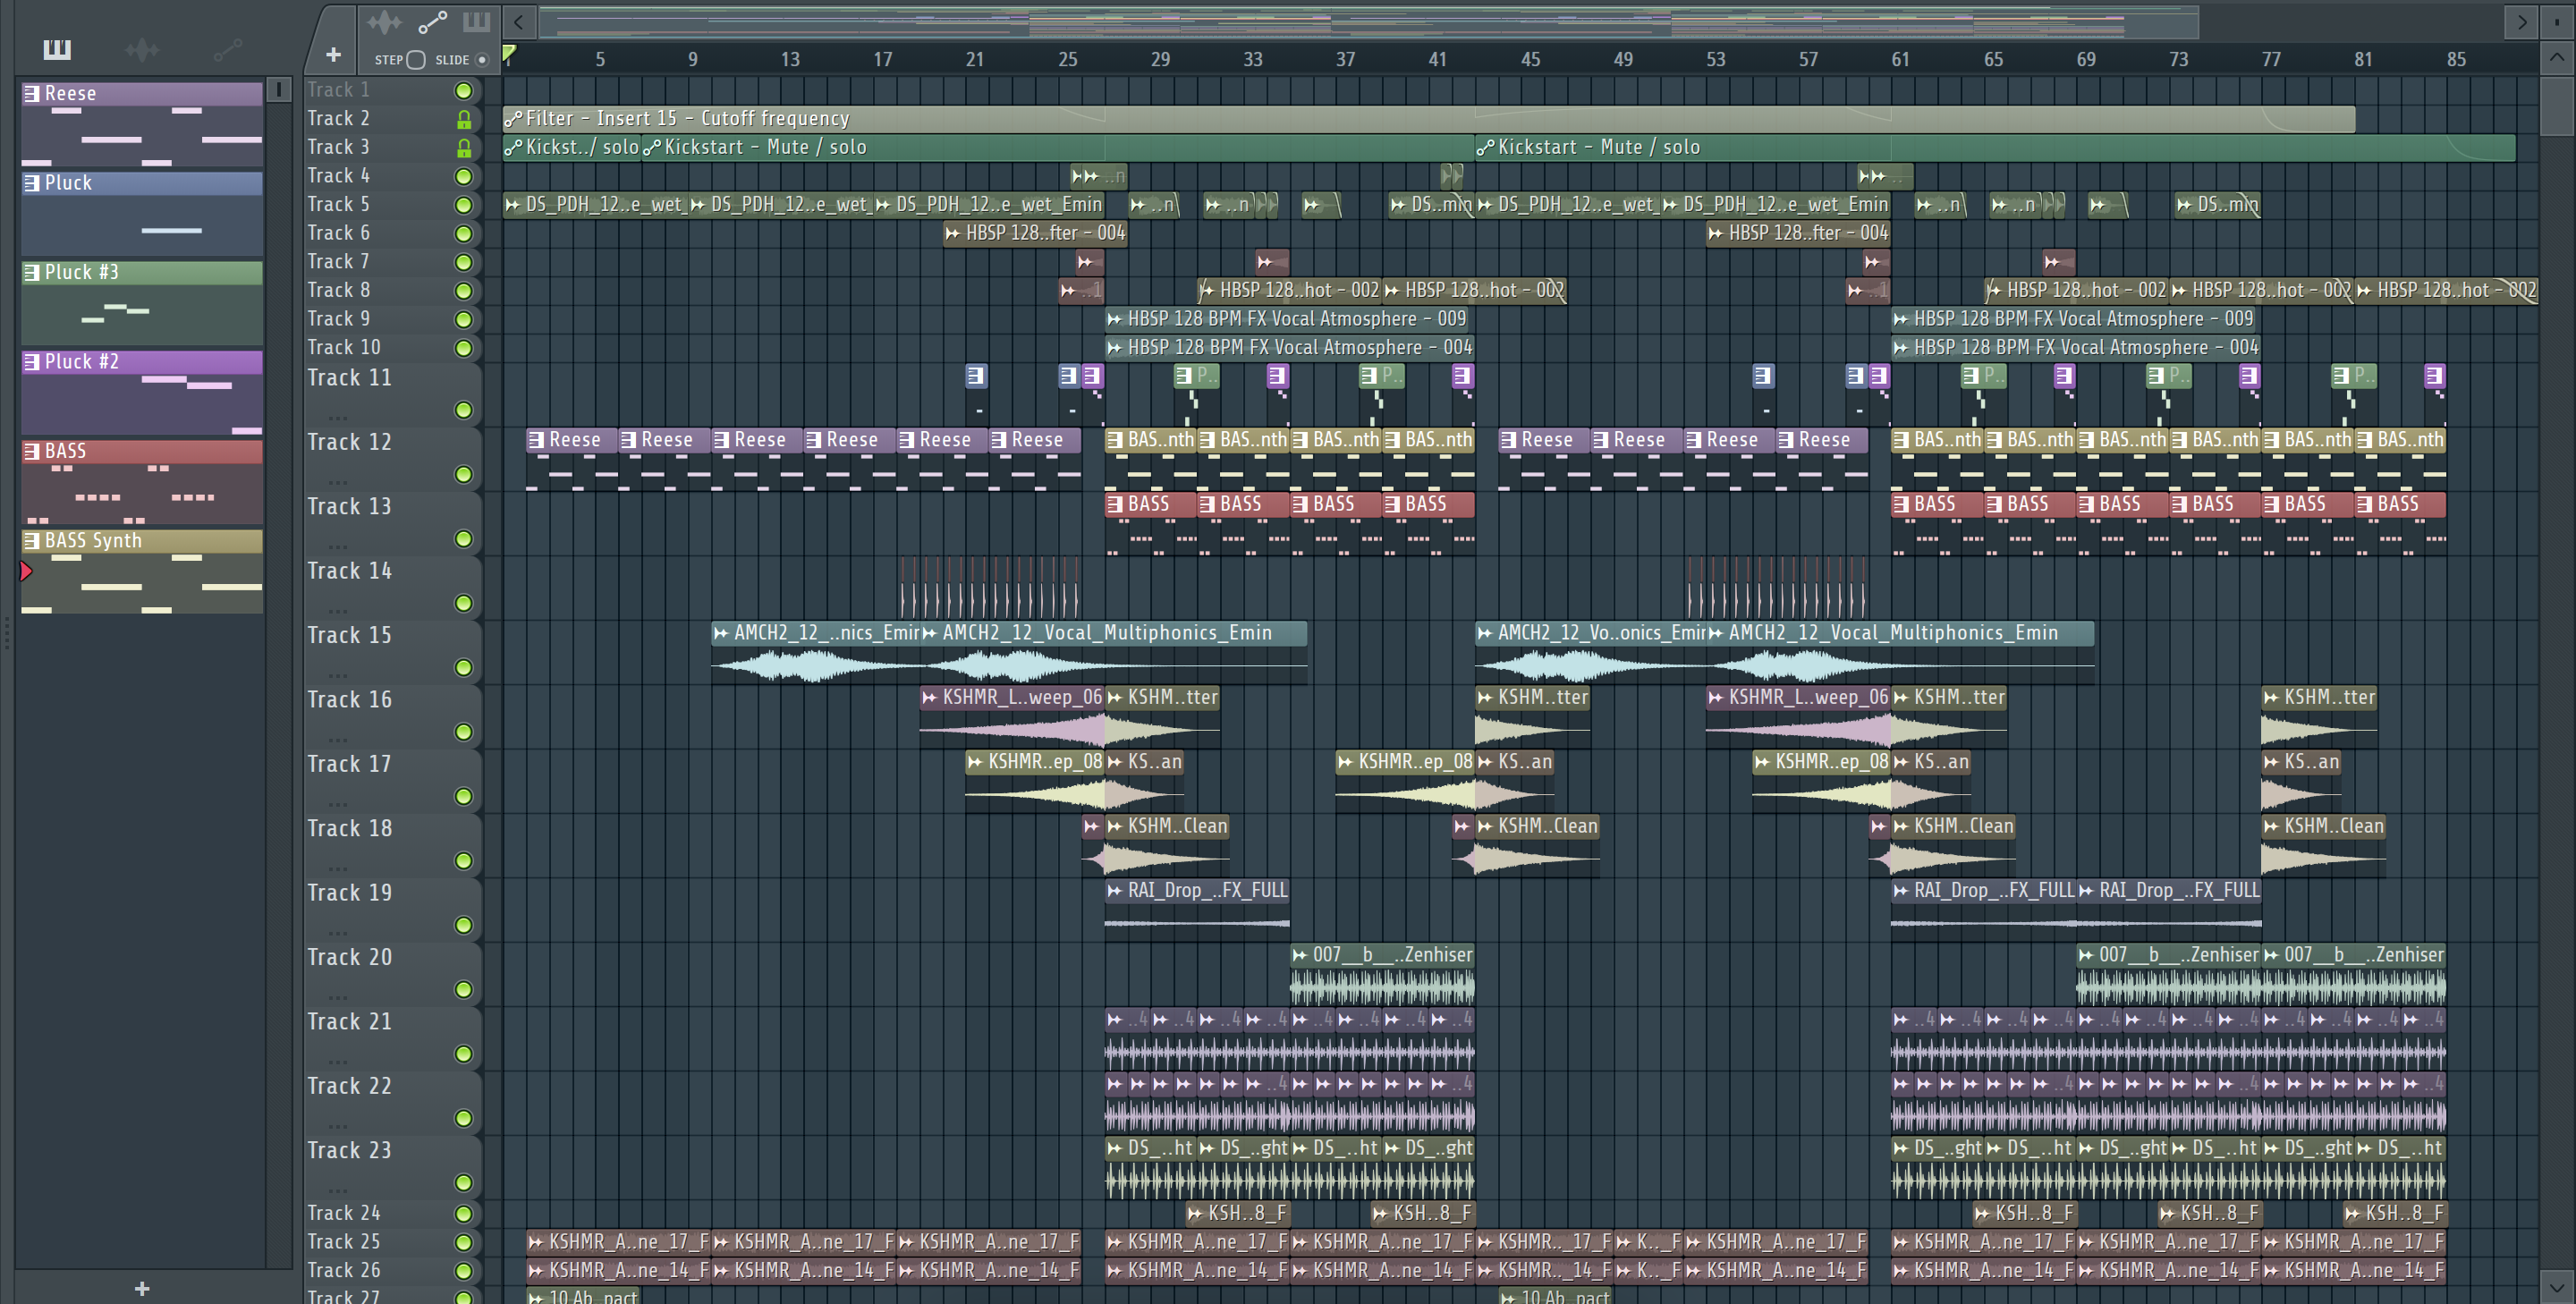Jump to bar 29 on the timeline
The height and width of the screenshot is (1304, 2576).
point(1160,60)
